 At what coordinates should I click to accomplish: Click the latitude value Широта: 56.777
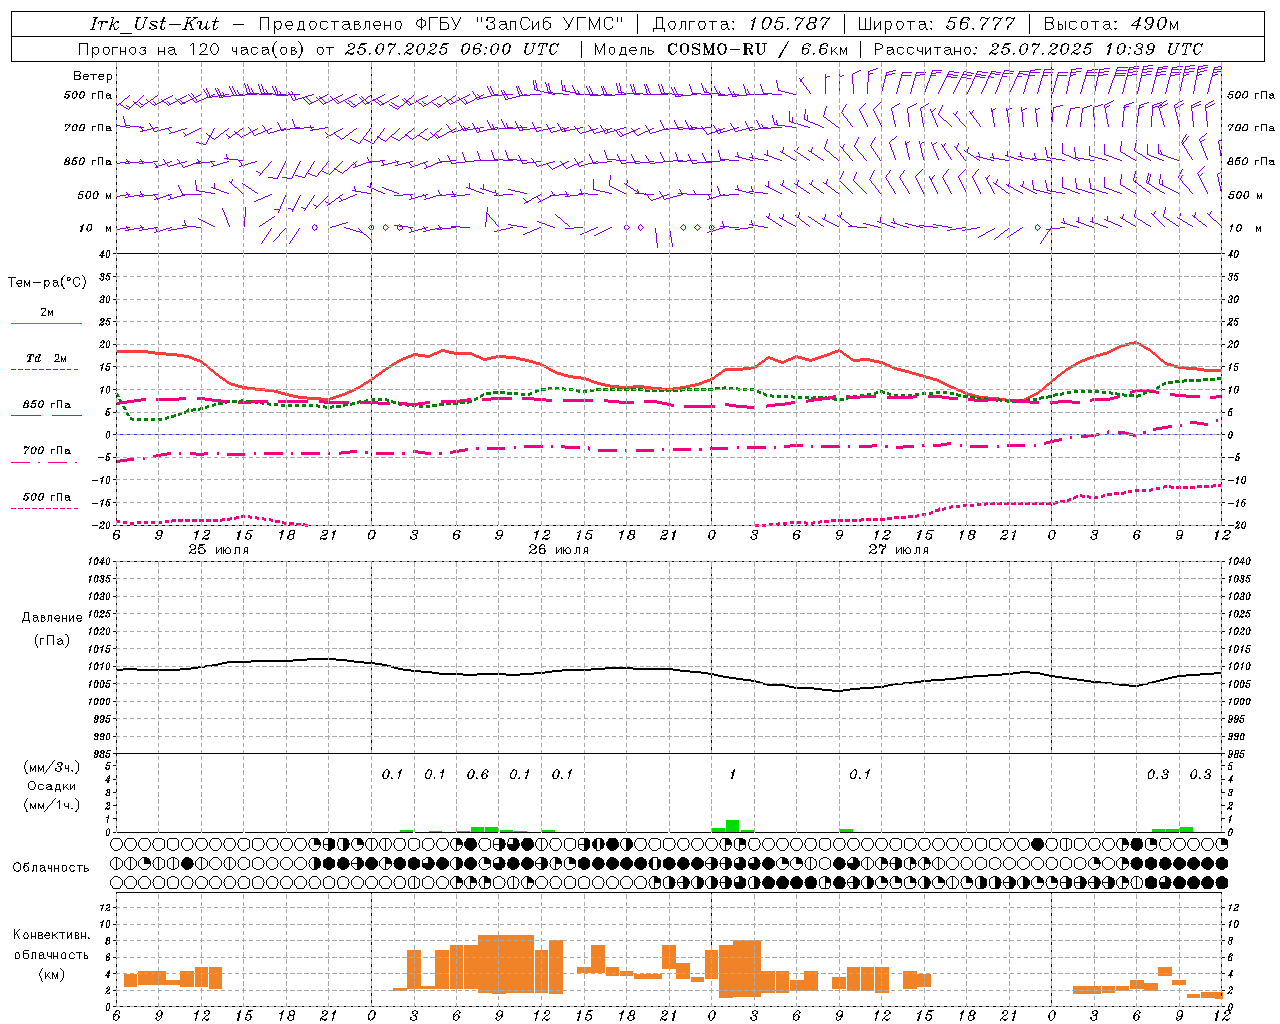pyautogui.click(x=936, y=24)
